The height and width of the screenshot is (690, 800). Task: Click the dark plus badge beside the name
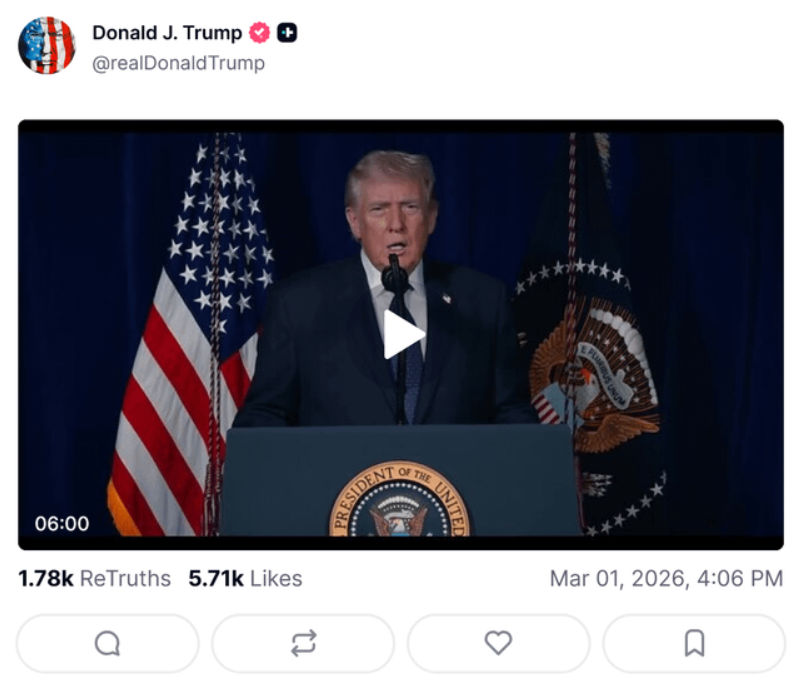tap(287, 33)
